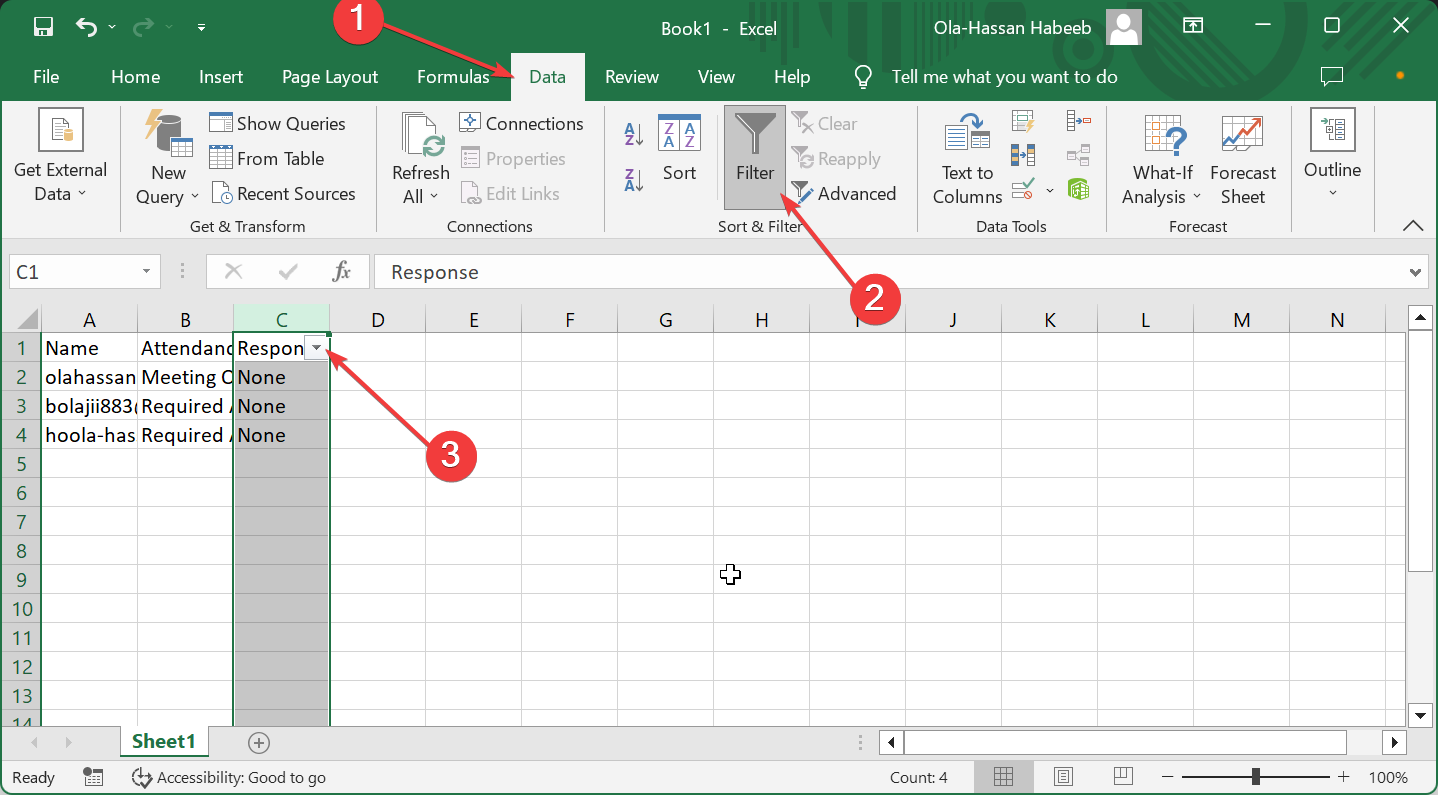
Task: Click the Sort Z to A icon
Action: (634, 179)
